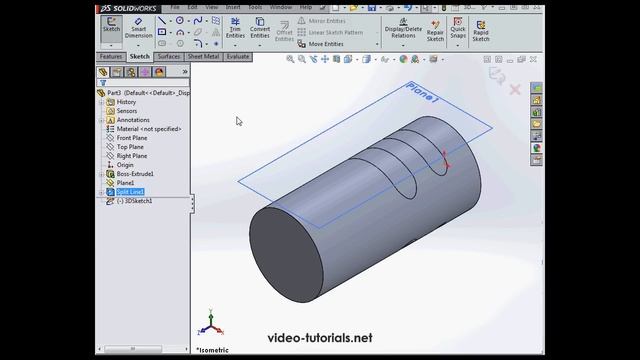640x360 pixels.
Task: Open Display/Delete Relations tool
Action: coord(403,28)
